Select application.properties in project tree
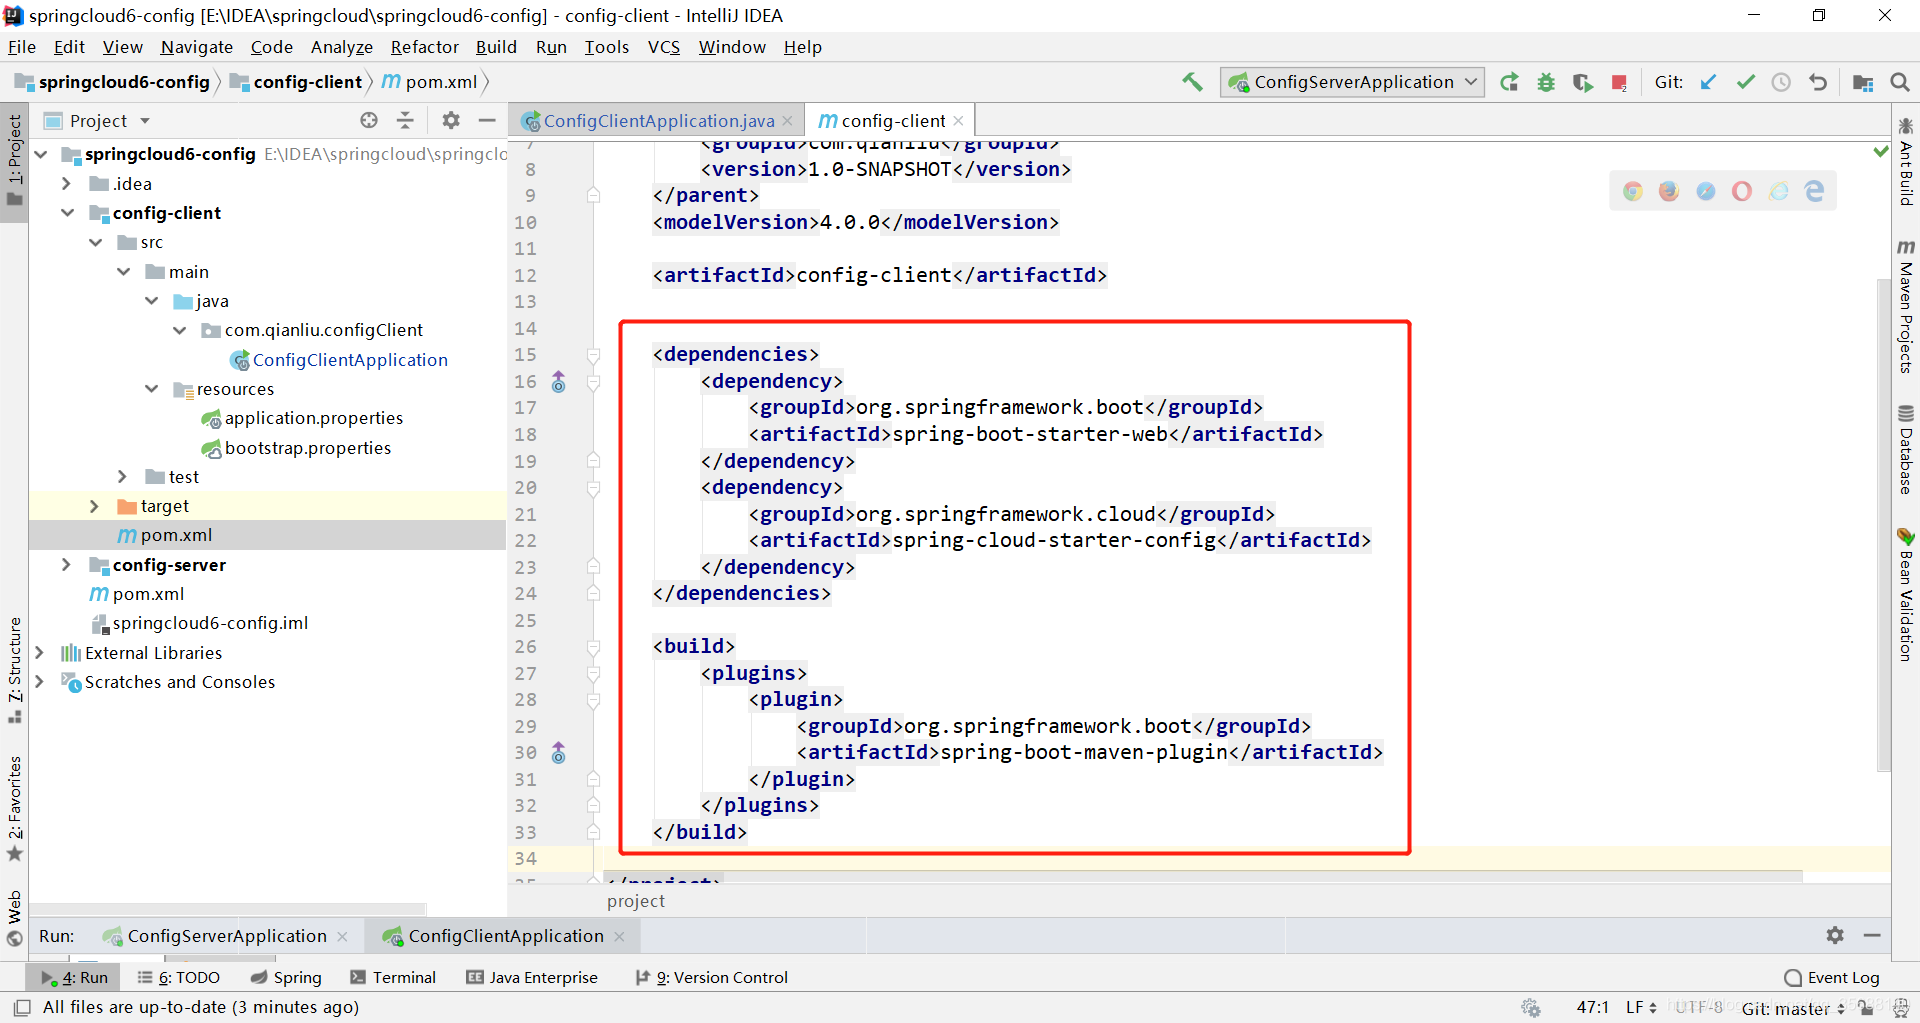Viewport: 1920px width, 1023px height. 303,418
